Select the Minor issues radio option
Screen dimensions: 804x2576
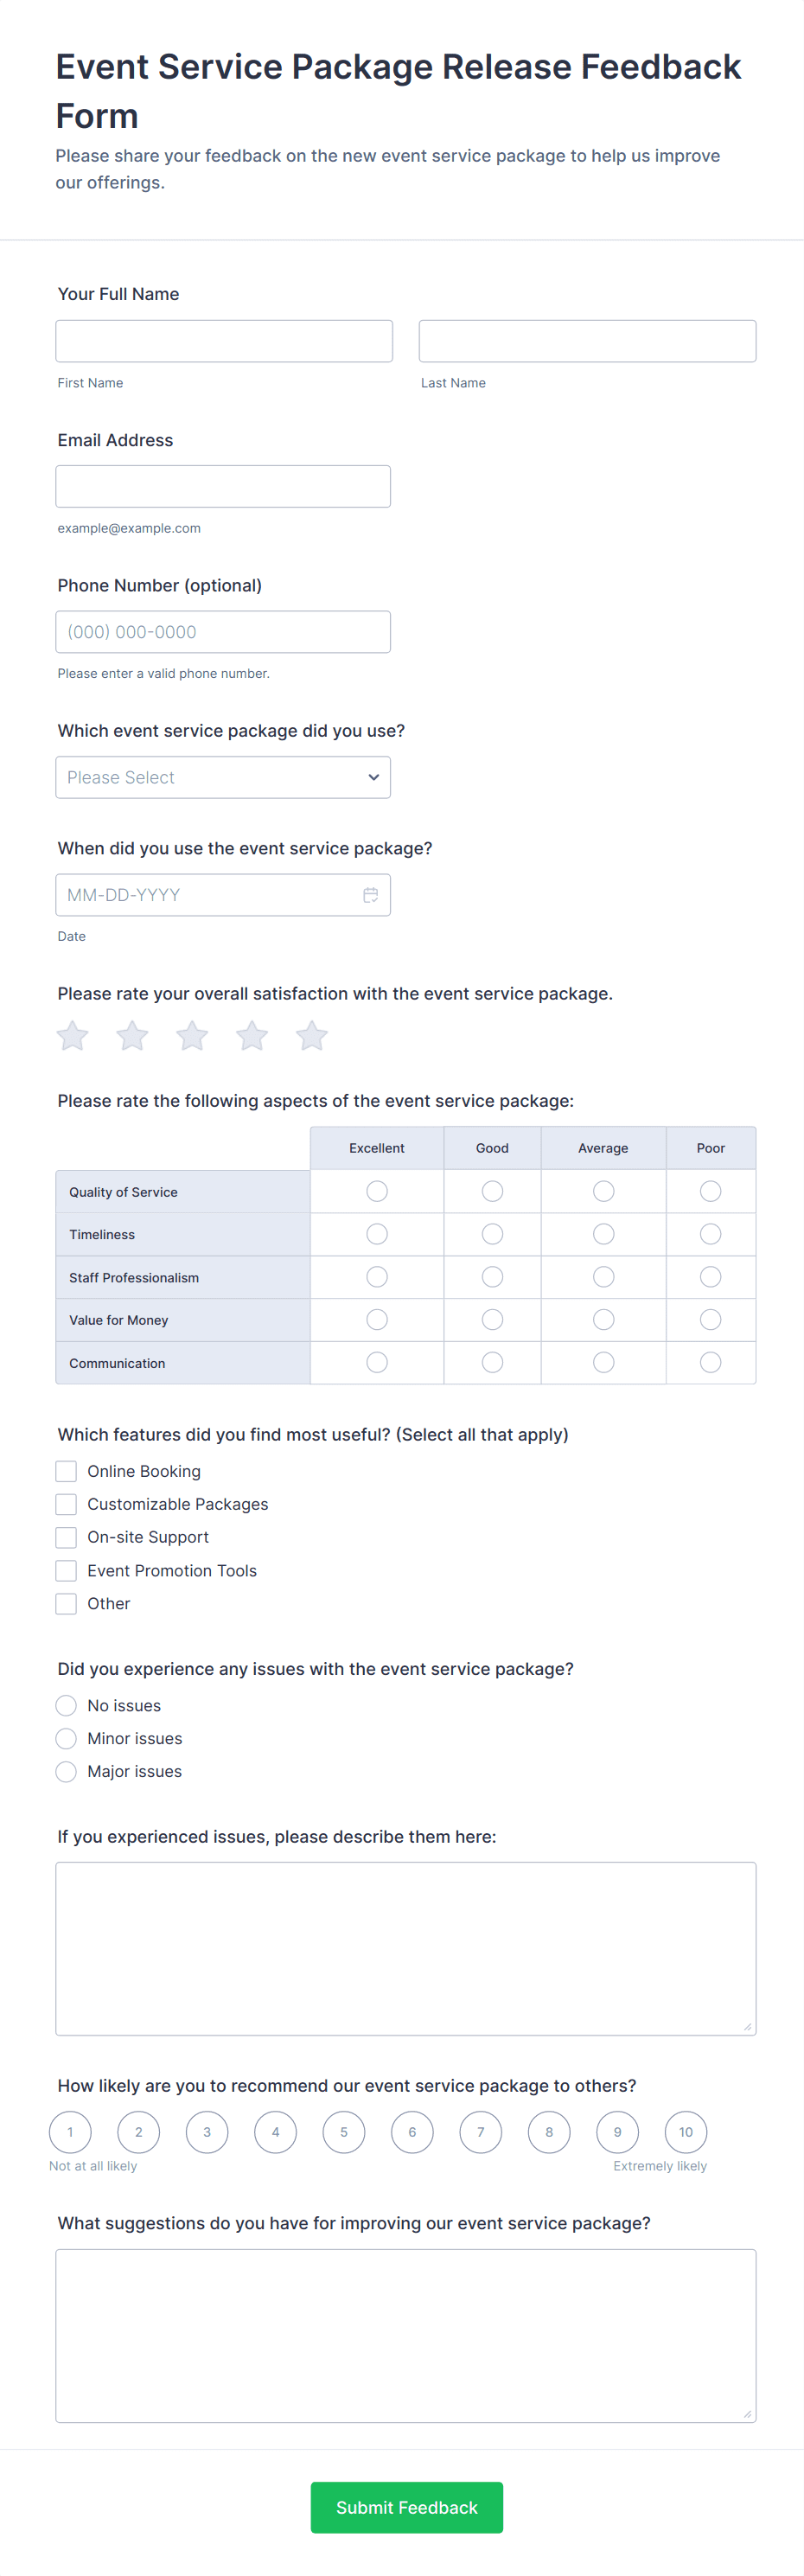click(x=66, y=1738)
